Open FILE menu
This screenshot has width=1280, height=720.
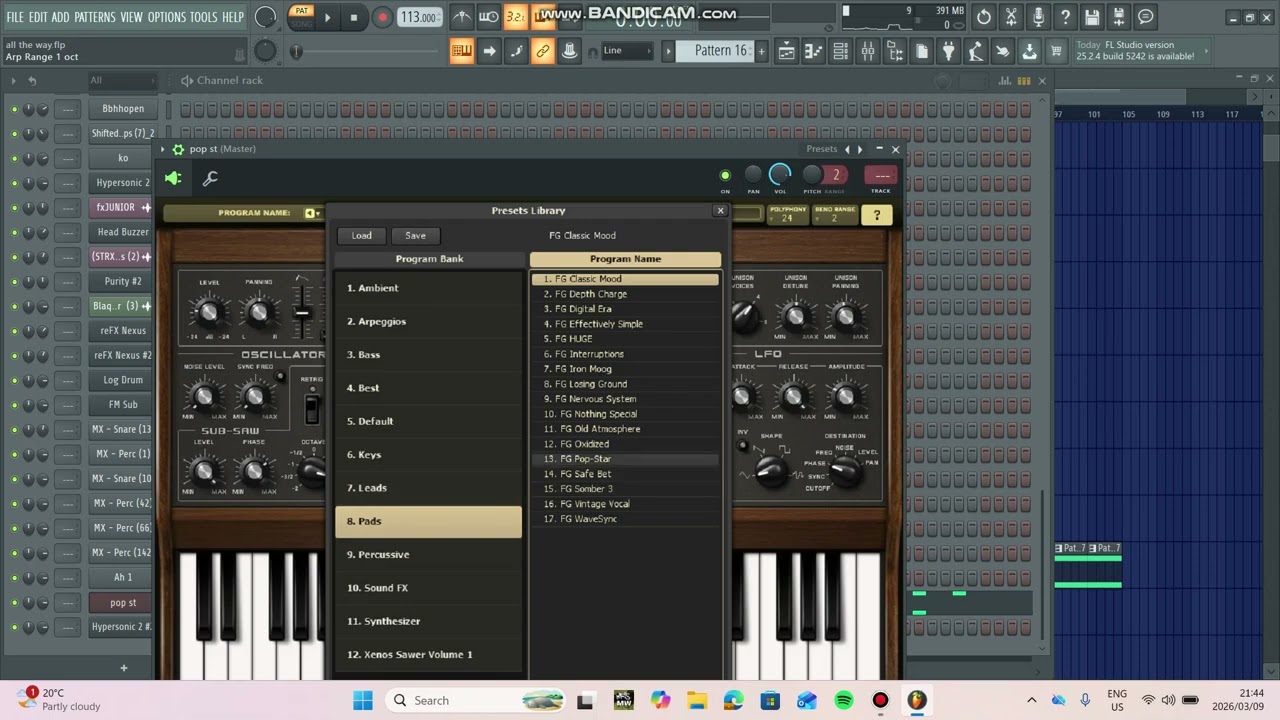[x=15, y=17]
